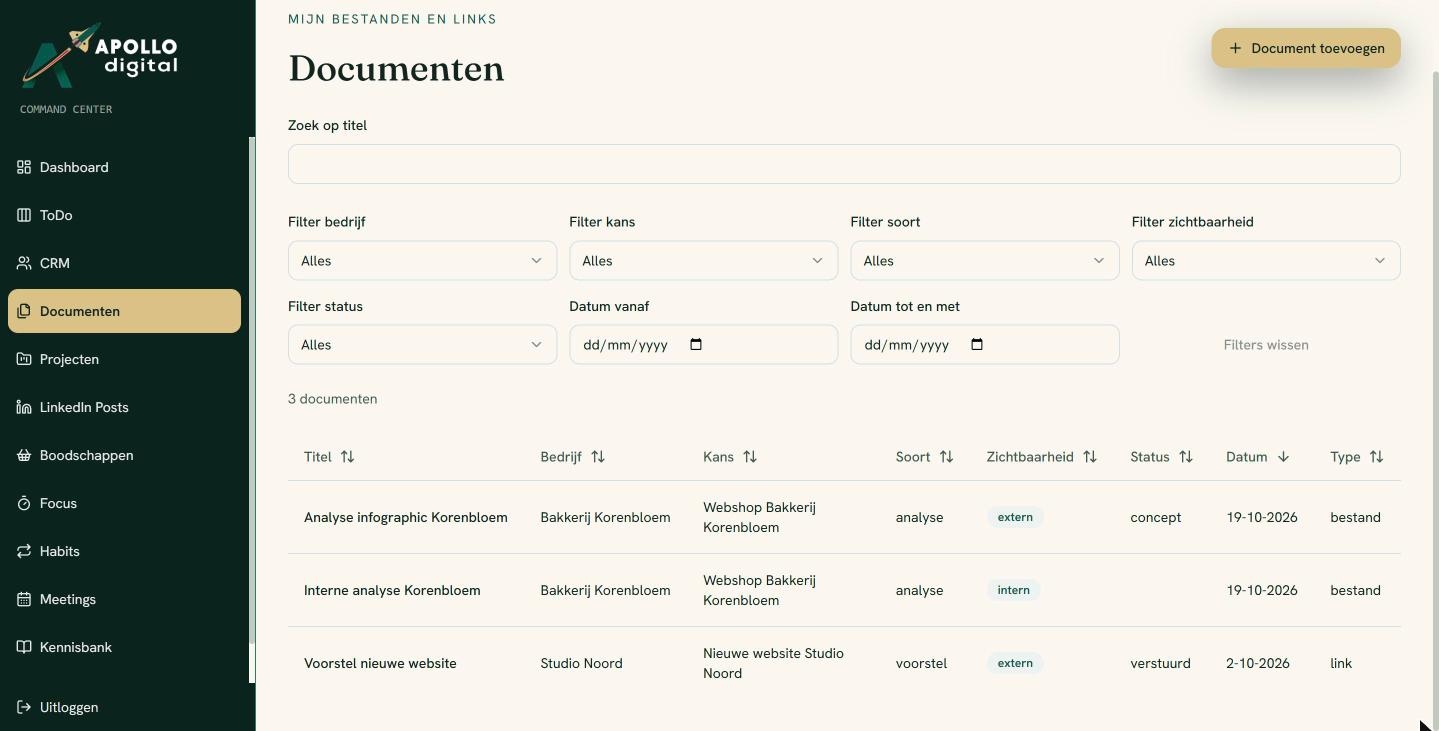Sort by Status using arrows icon

(1186, 457)
